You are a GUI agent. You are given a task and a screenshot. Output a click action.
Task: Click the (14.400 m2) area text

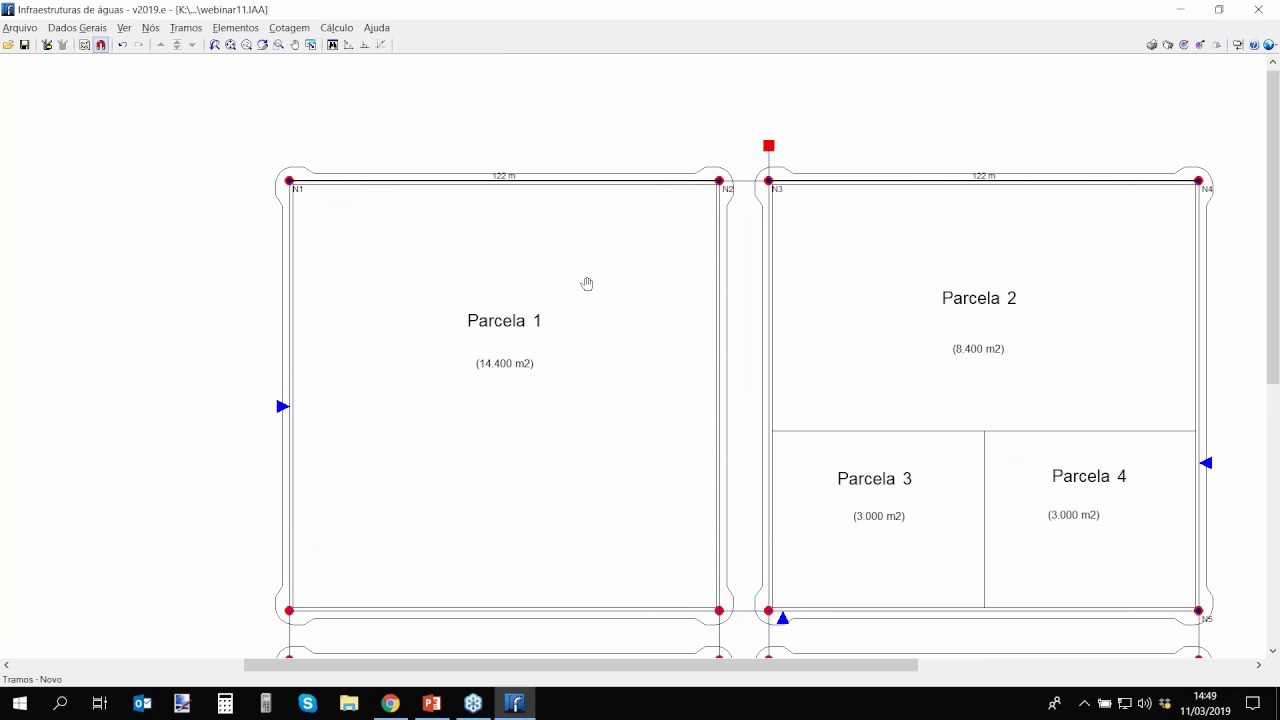505,364
